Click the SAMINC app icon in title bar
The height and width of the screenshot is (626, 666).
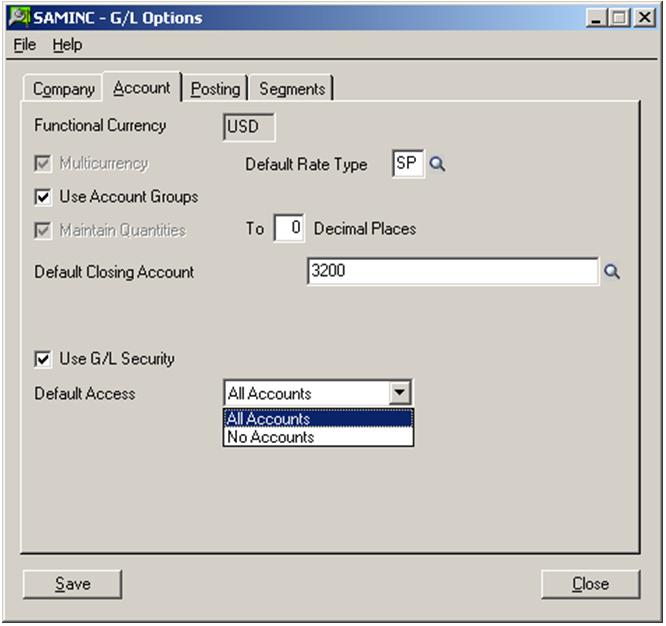pyautogui.click(x=19, y=17)
